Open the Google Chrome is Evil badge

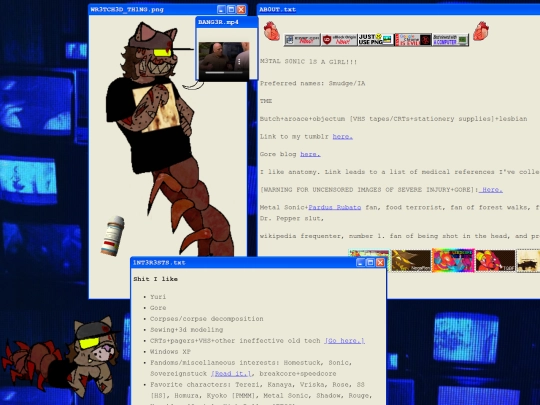tap(413, 40)
